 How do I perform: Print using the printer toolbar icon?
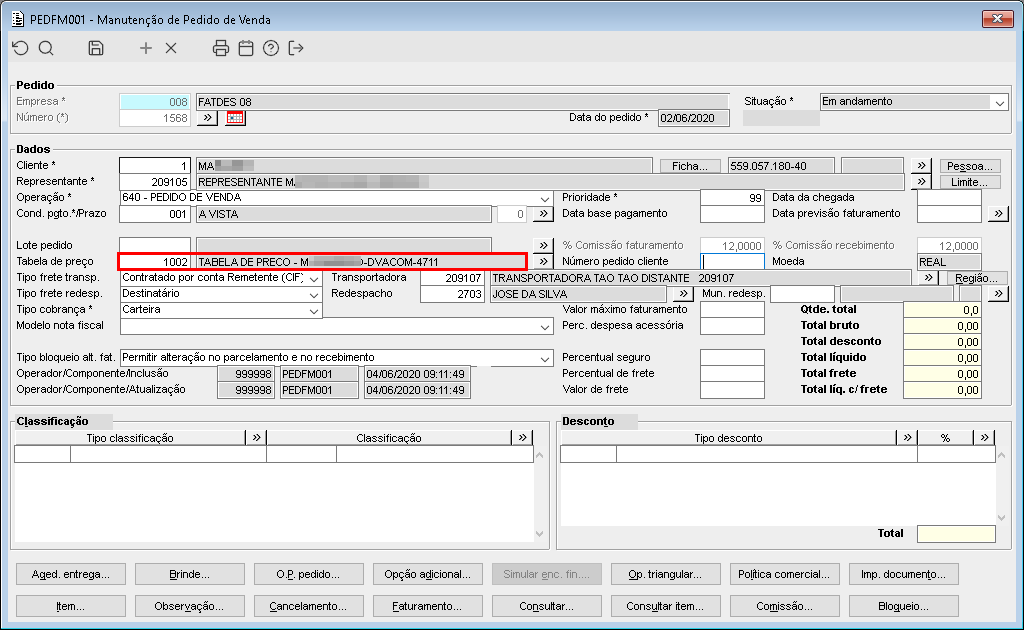pos(221,48)
